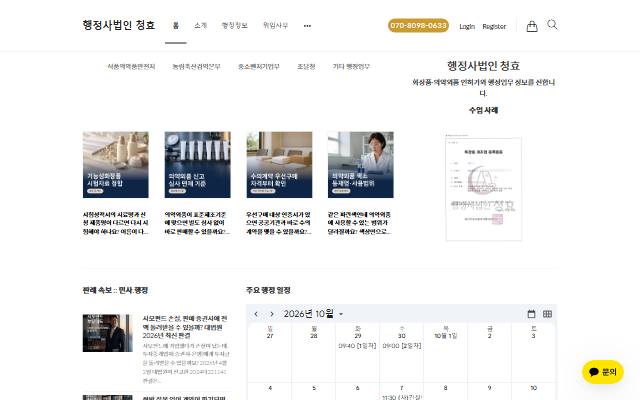
Task: Click the 수임 사례 heading
Action: click(483, 110)
